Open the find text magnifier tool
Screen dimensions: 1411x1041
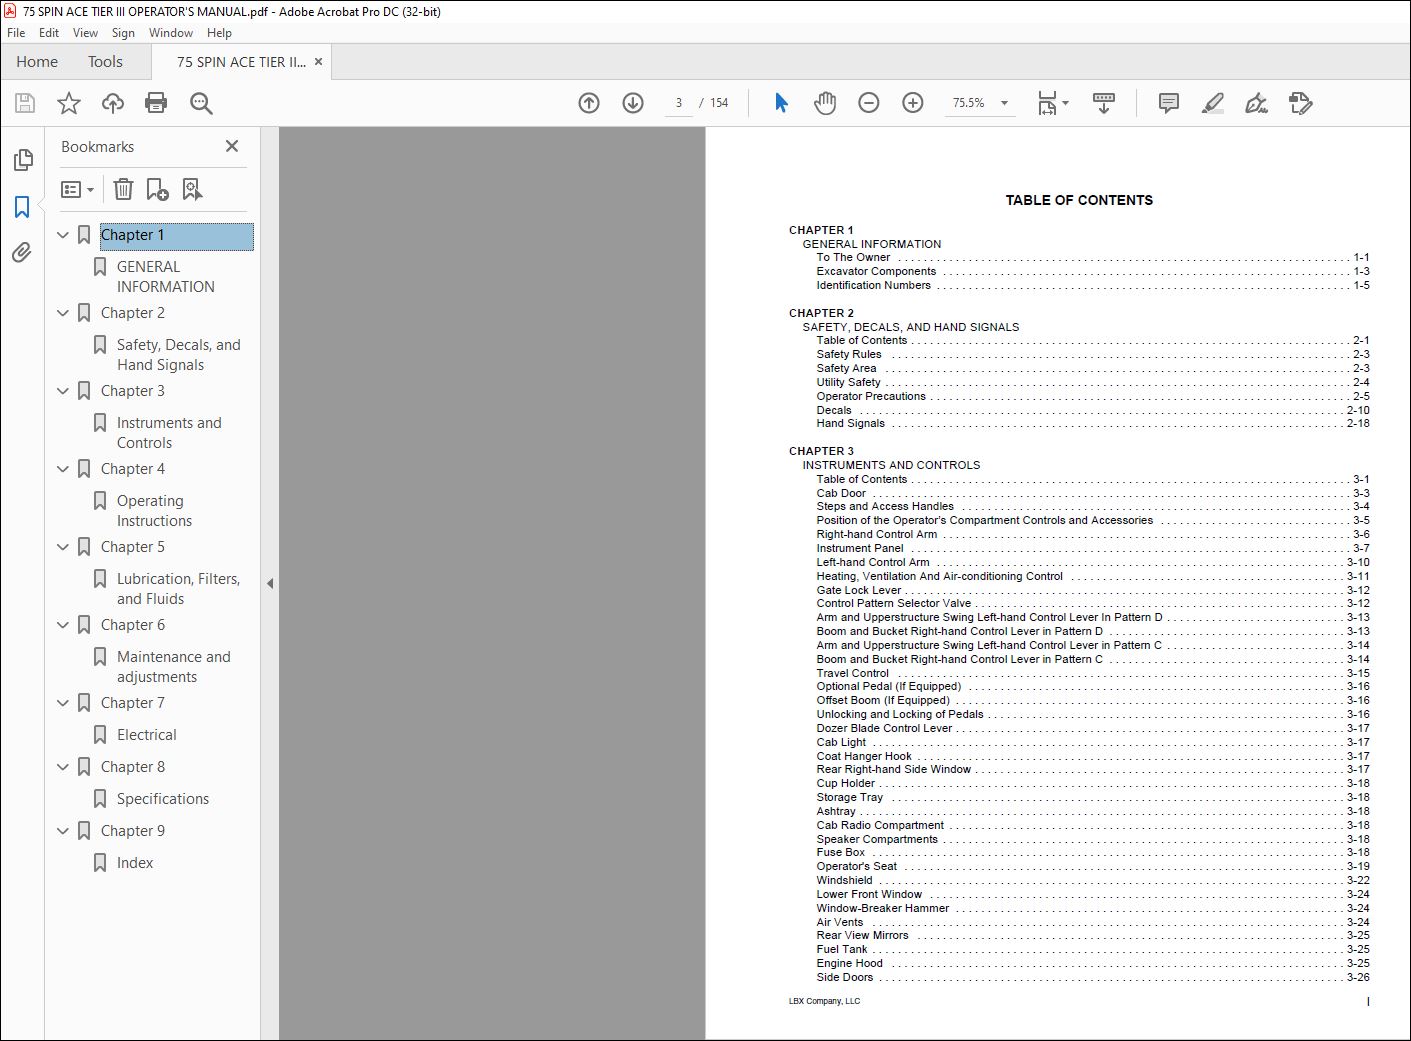(x=201, y=103)
